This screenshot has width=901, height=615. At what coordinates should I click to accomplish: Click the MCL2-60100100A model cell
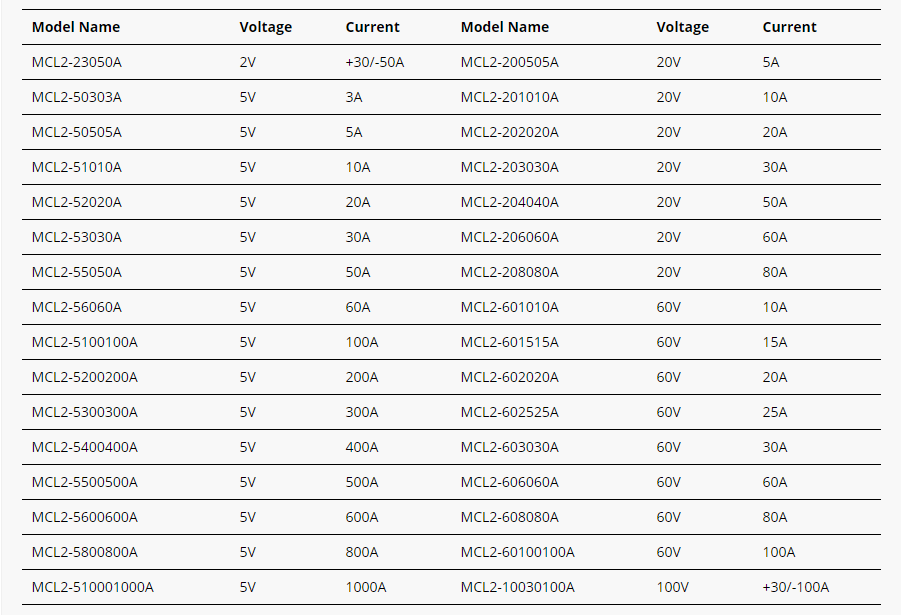point(518,552)
